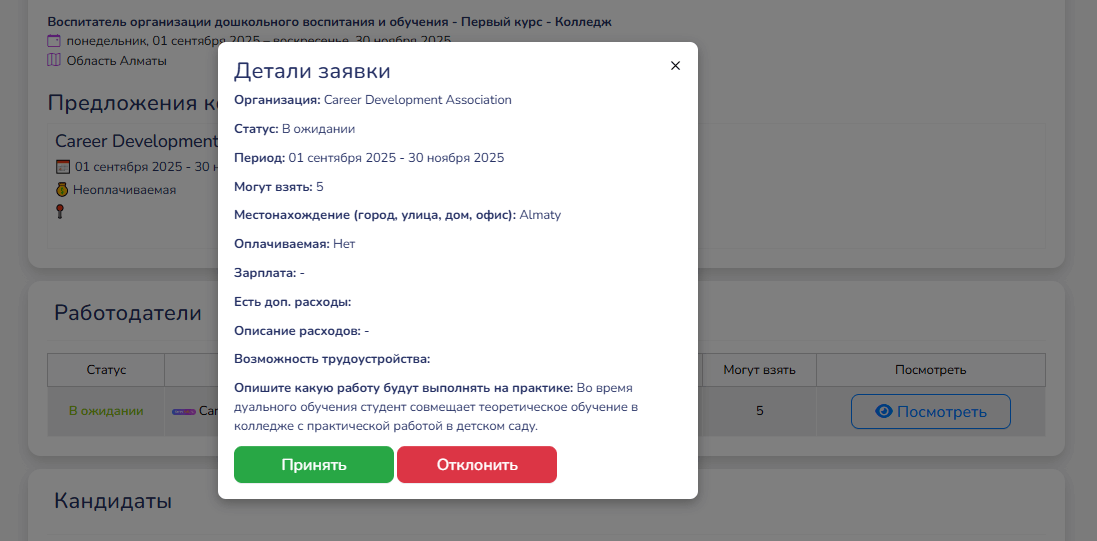Click the employer logo in table row
This screenshot has width=1097, height=541.
(x=183, y=411)
